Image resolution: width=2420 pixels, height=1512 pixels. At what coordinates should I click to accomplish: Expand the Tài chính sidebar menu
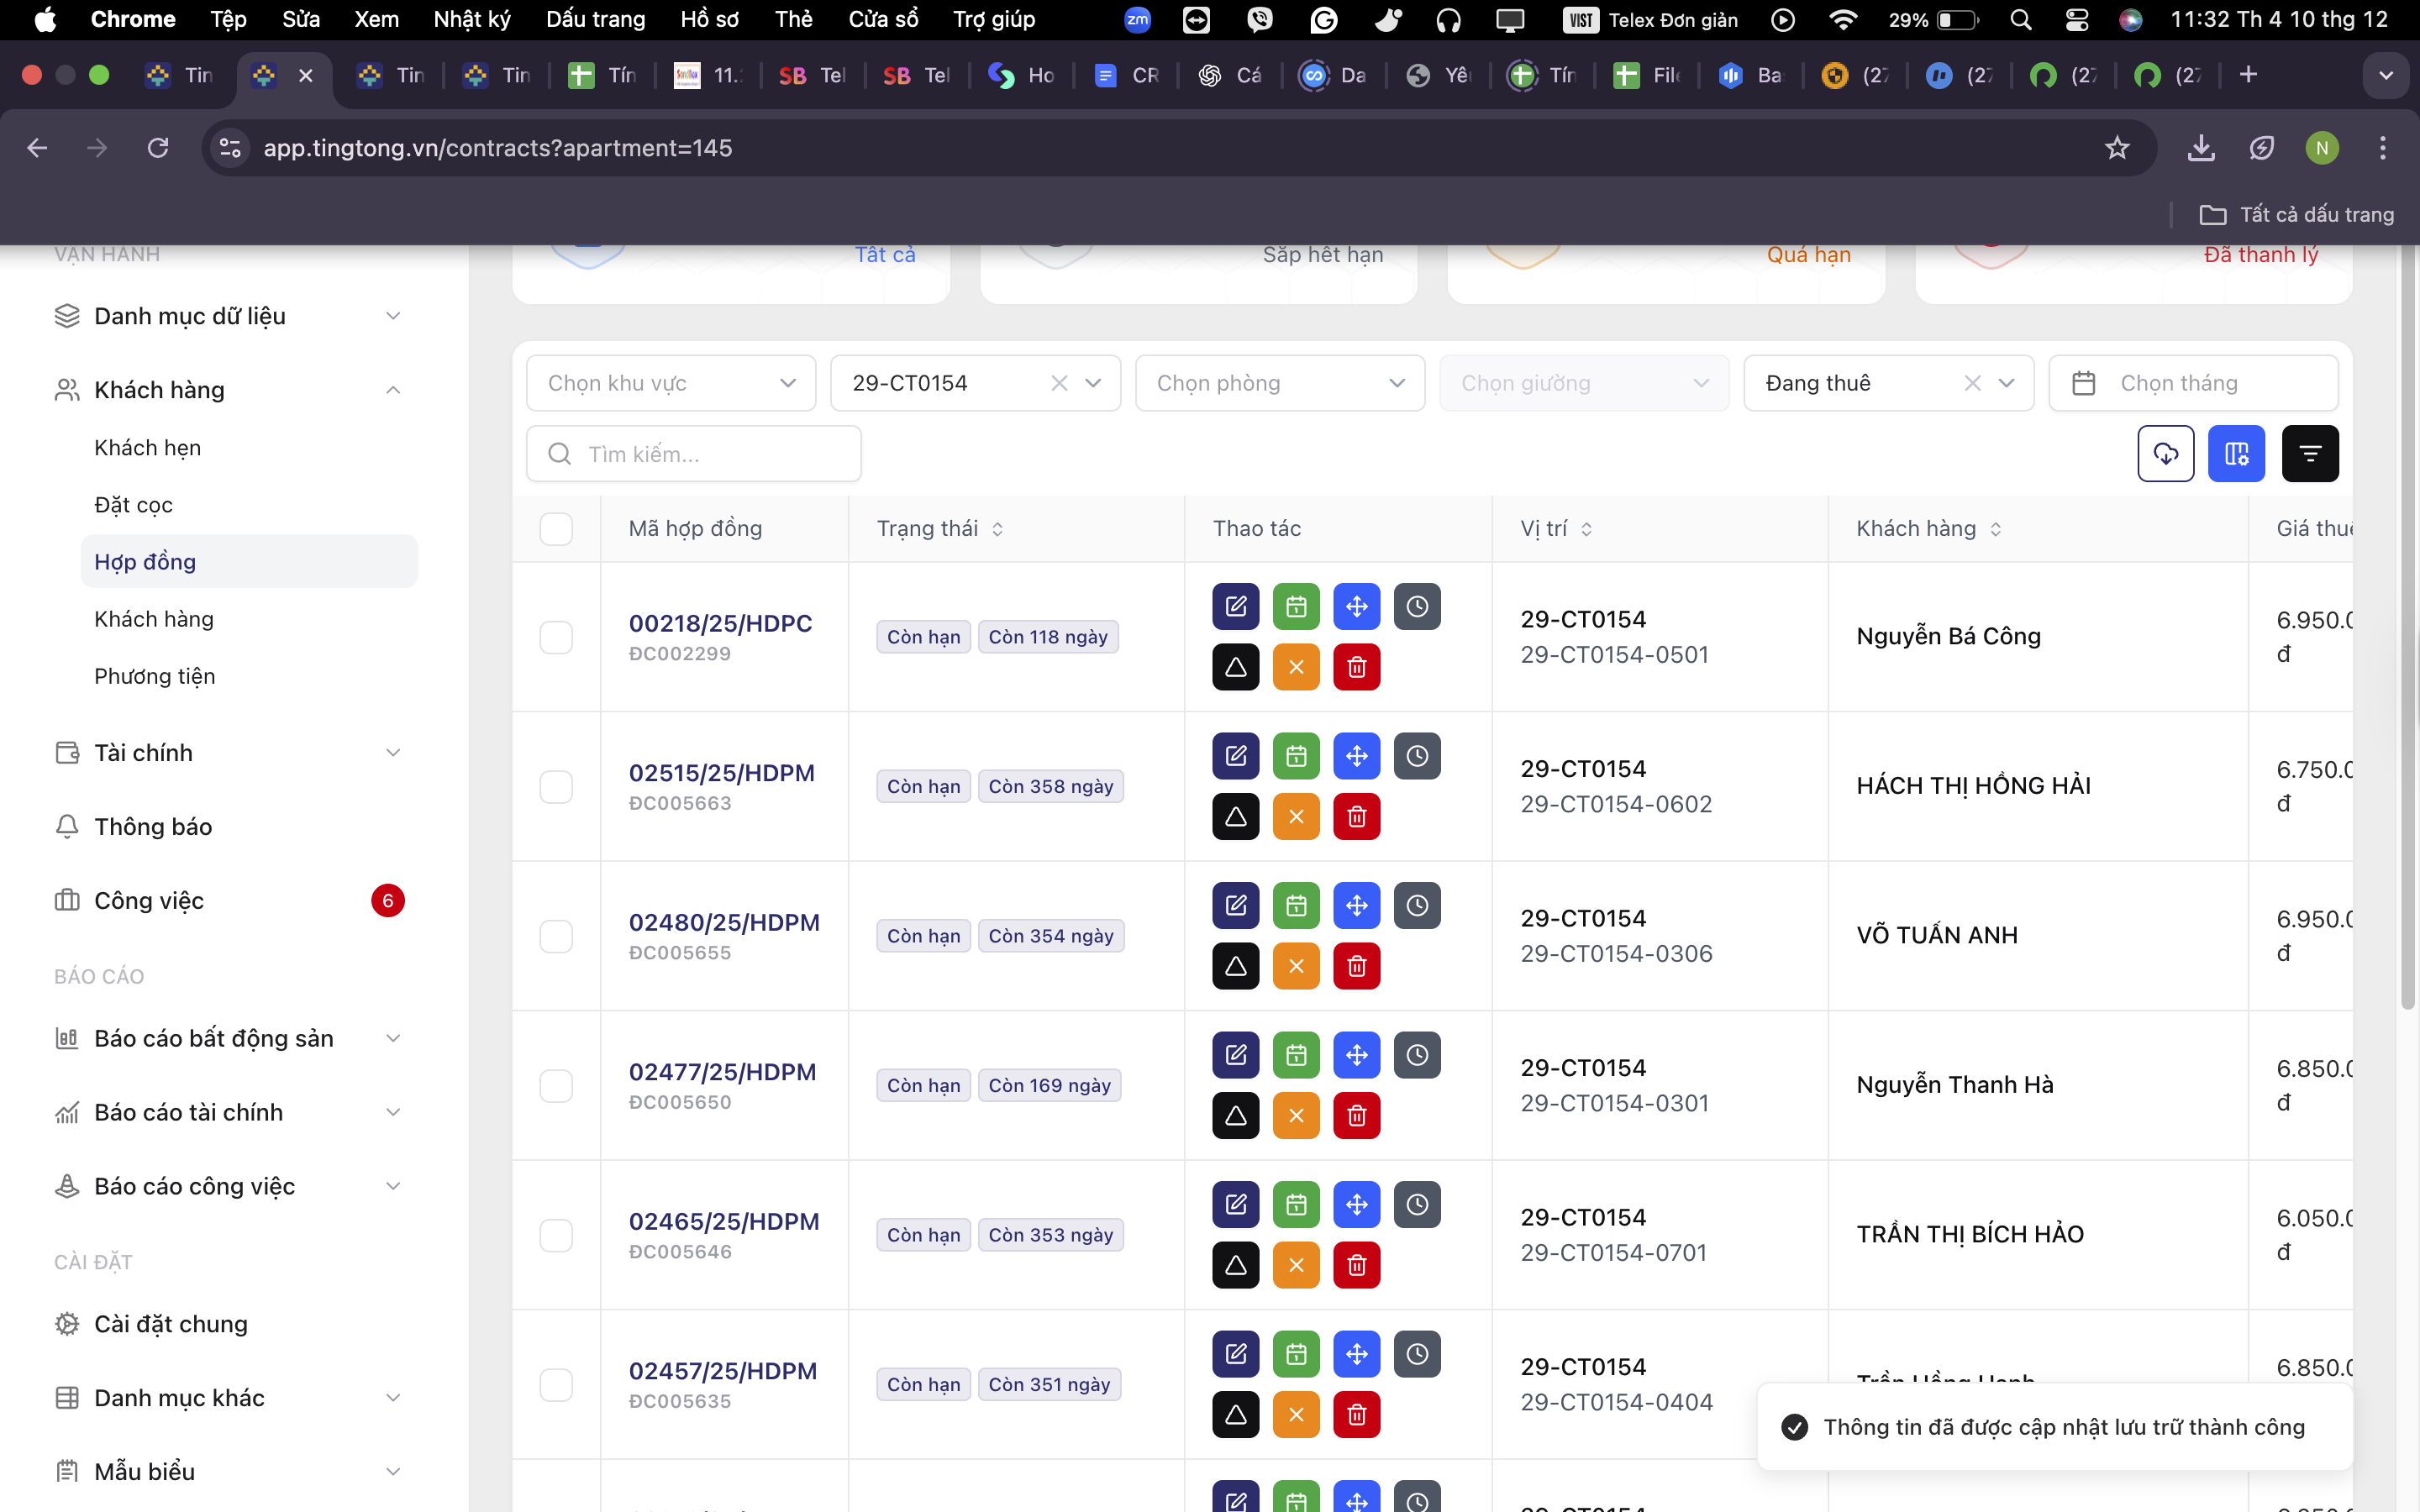230,753
